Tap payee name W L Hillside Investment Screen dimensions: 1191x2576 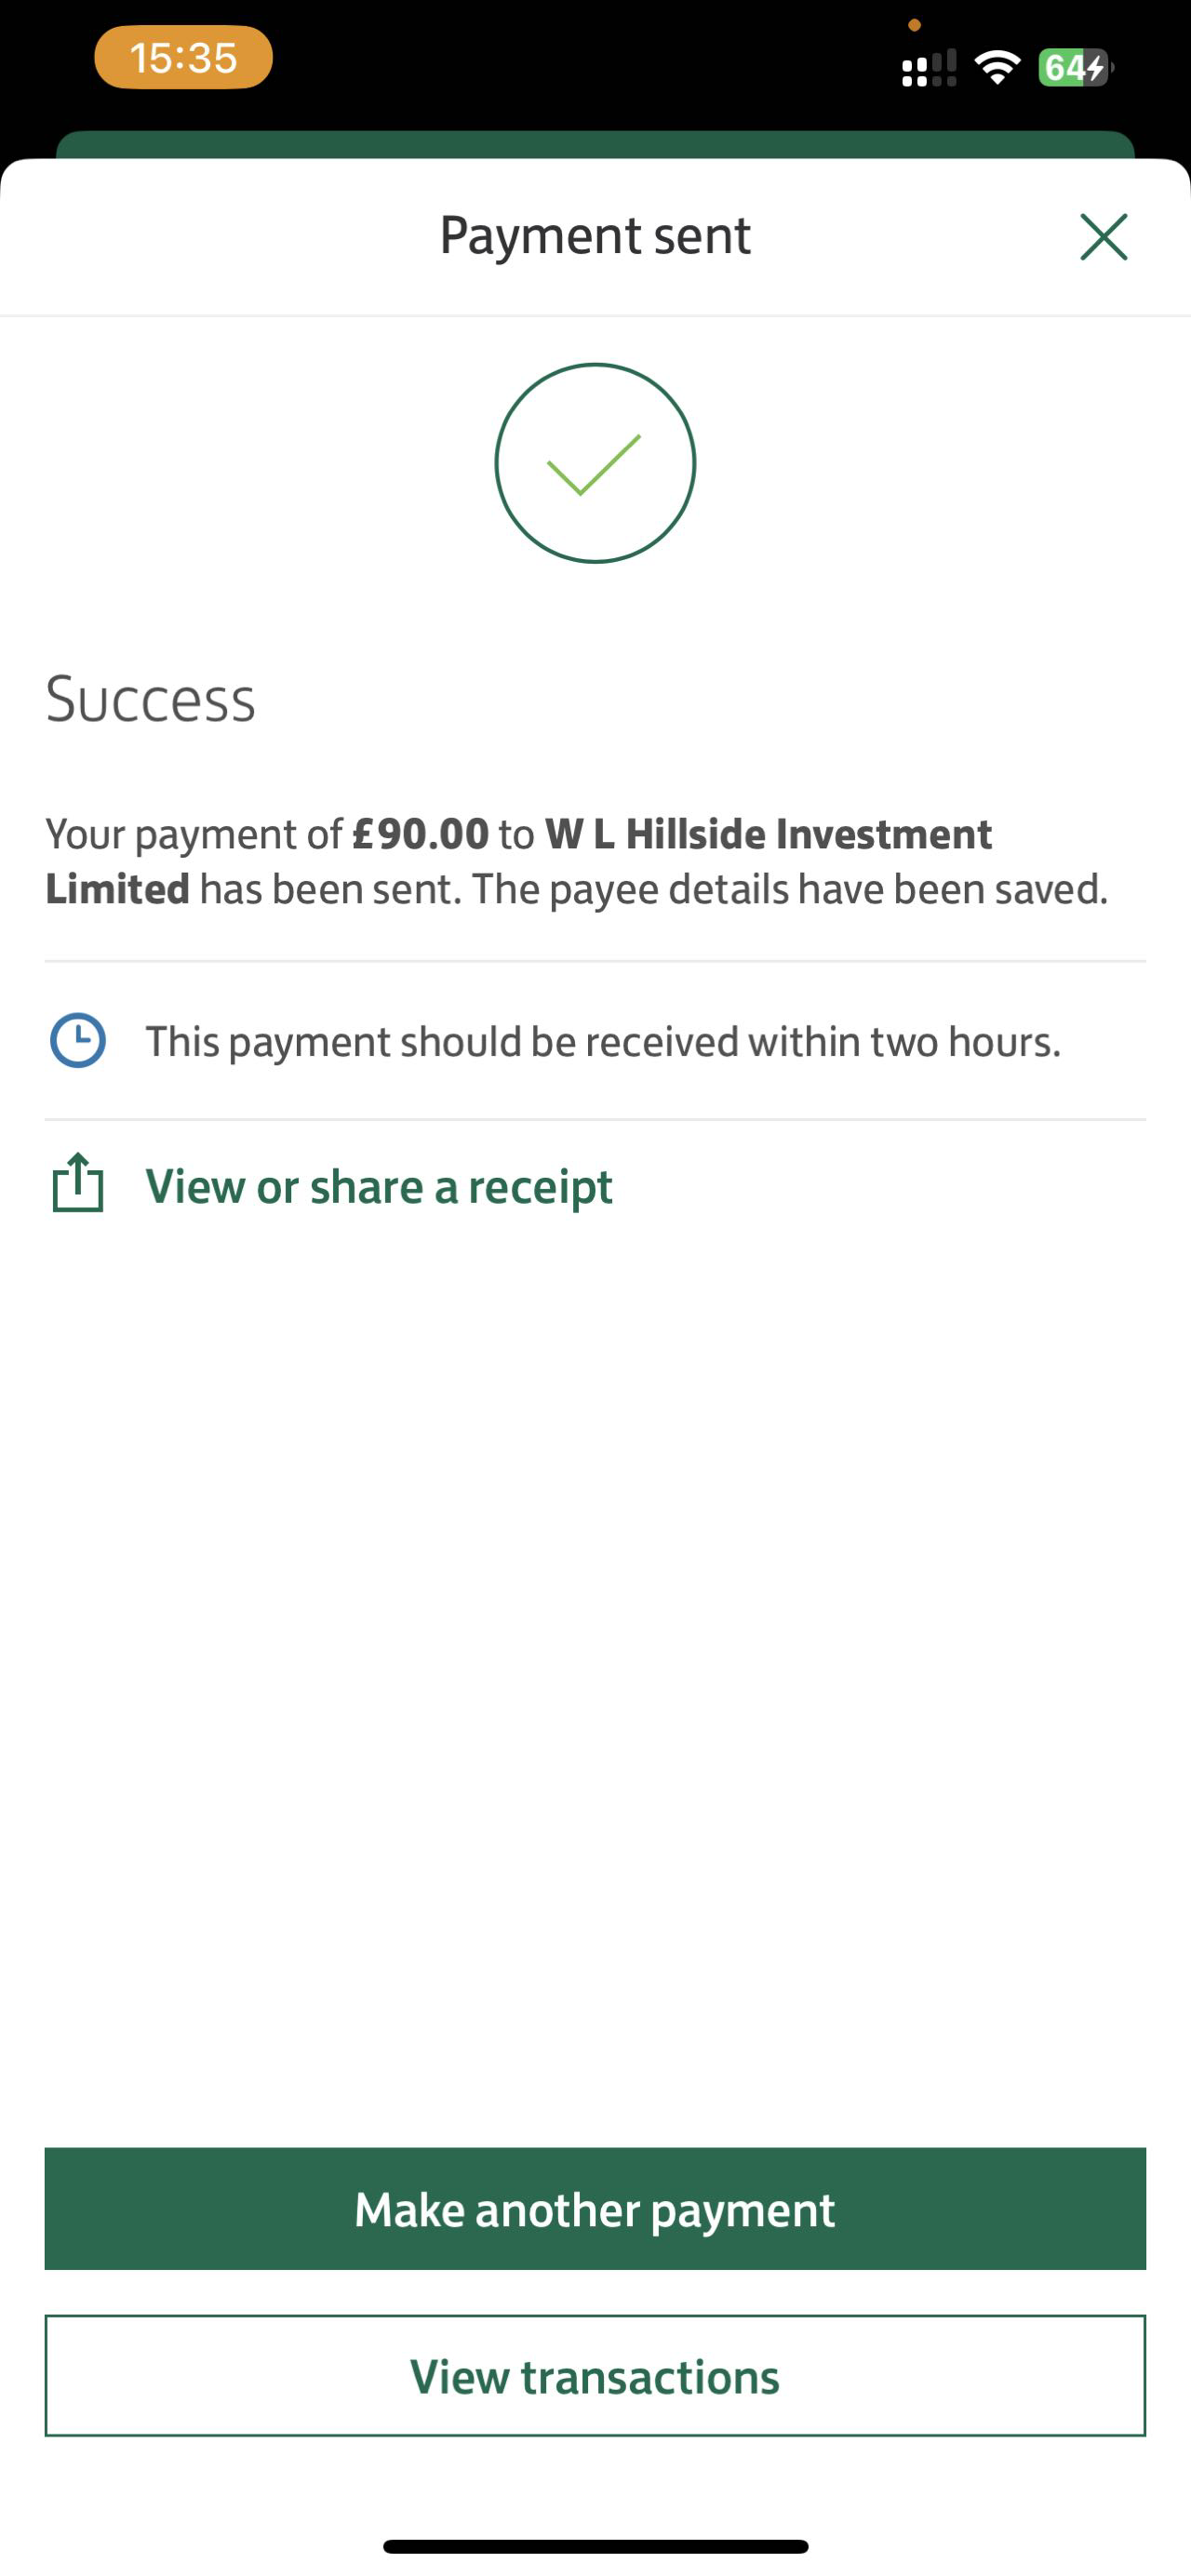(768, 834)
